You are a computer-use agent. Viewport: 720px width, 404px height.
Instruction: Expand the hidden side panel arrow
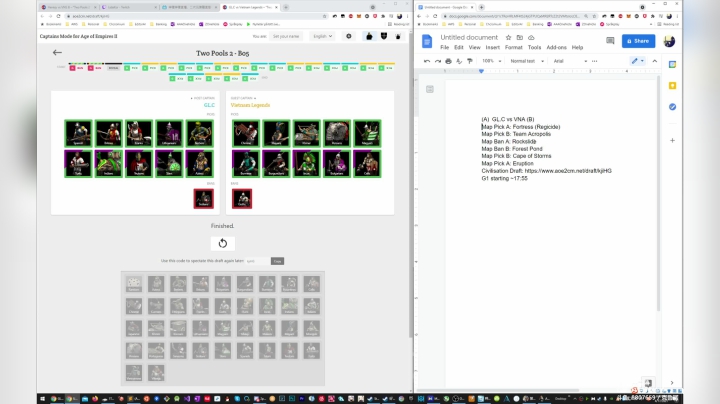click(672, 383)
